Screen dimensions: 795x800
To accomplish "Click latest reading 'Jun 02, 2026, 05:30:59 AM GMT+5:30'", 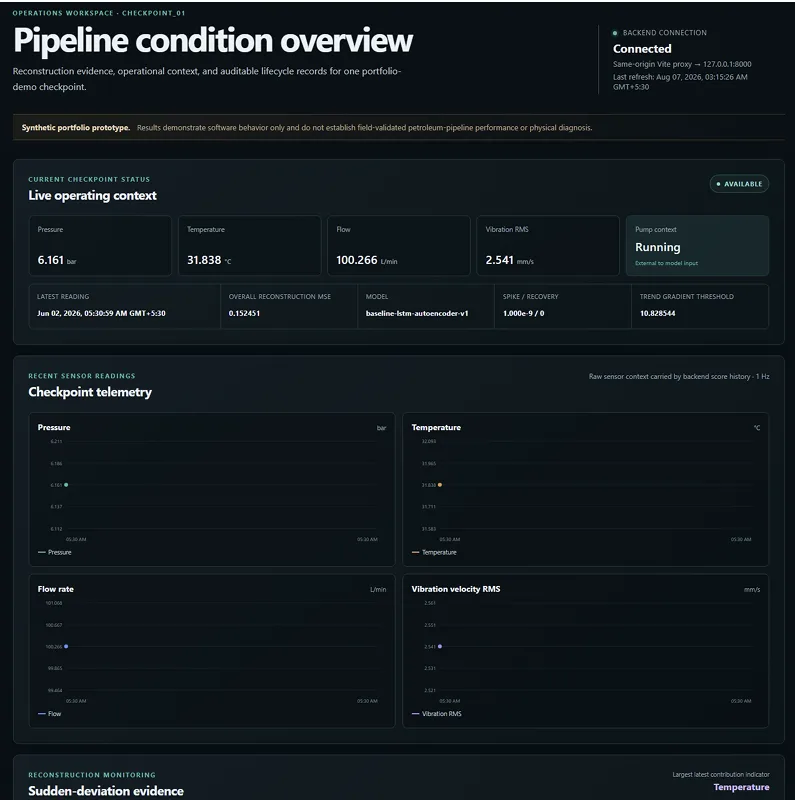I will tap(101, 313).
